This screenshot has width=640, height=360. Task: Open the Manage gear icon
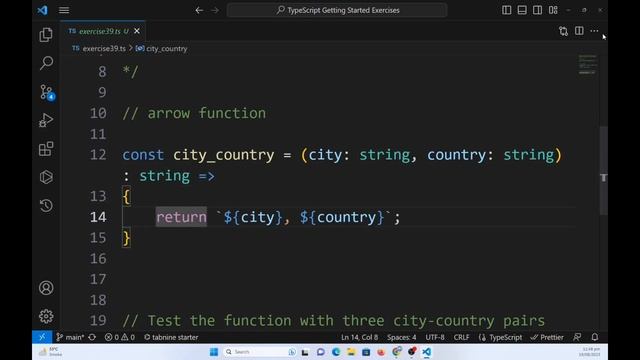pyautogui.click(x=46, y=316)
